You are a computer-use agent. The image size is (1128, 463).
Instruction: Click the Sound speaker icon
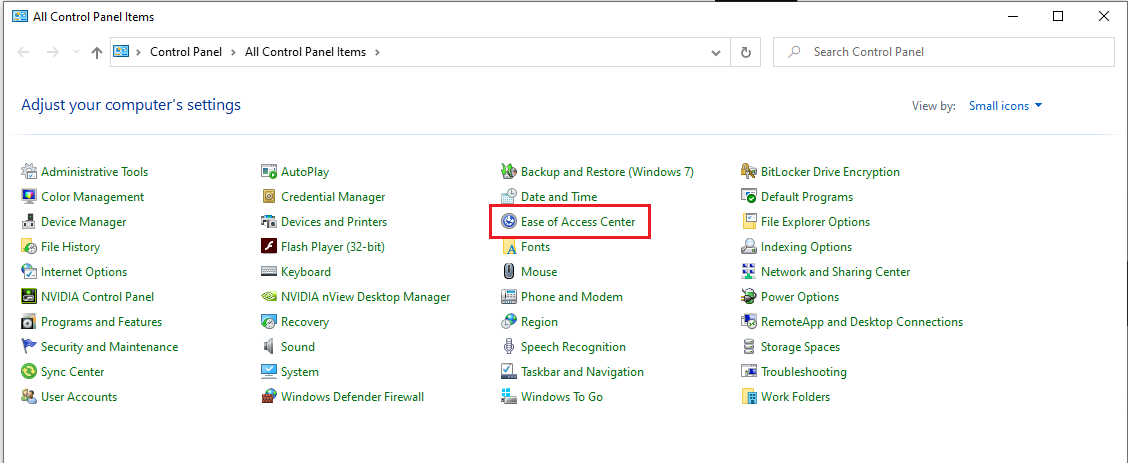pos(269,347)
